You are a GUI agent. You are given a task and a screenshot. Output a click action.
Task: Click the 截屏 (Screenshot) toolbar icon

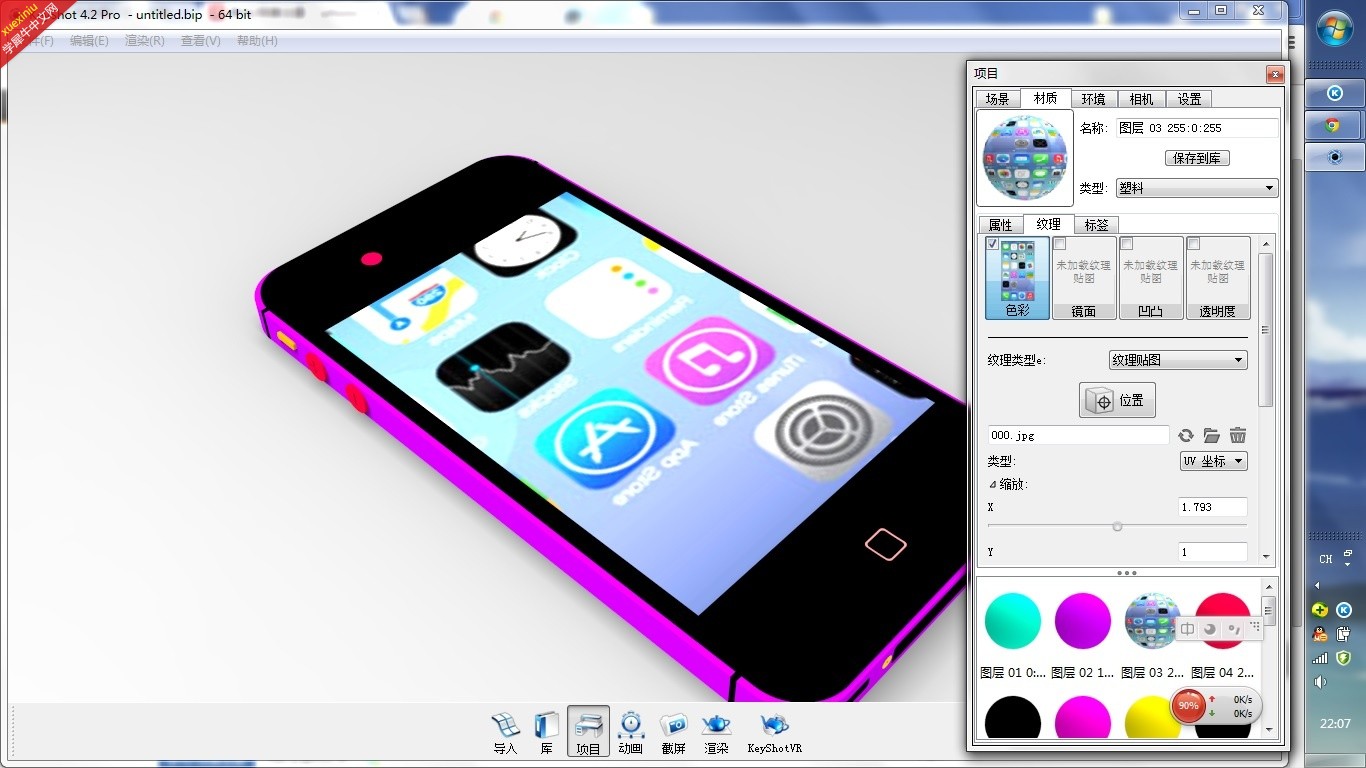(x=673, y=731)
